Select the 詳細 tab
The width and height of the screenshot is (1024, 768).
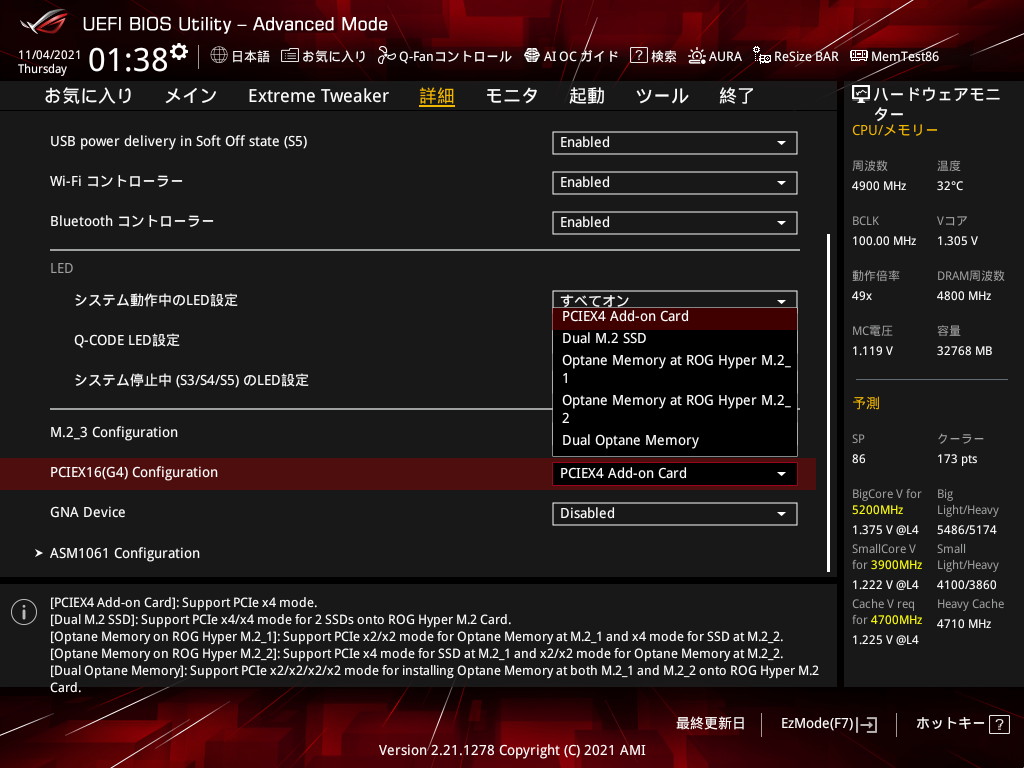tap(437, 96)
